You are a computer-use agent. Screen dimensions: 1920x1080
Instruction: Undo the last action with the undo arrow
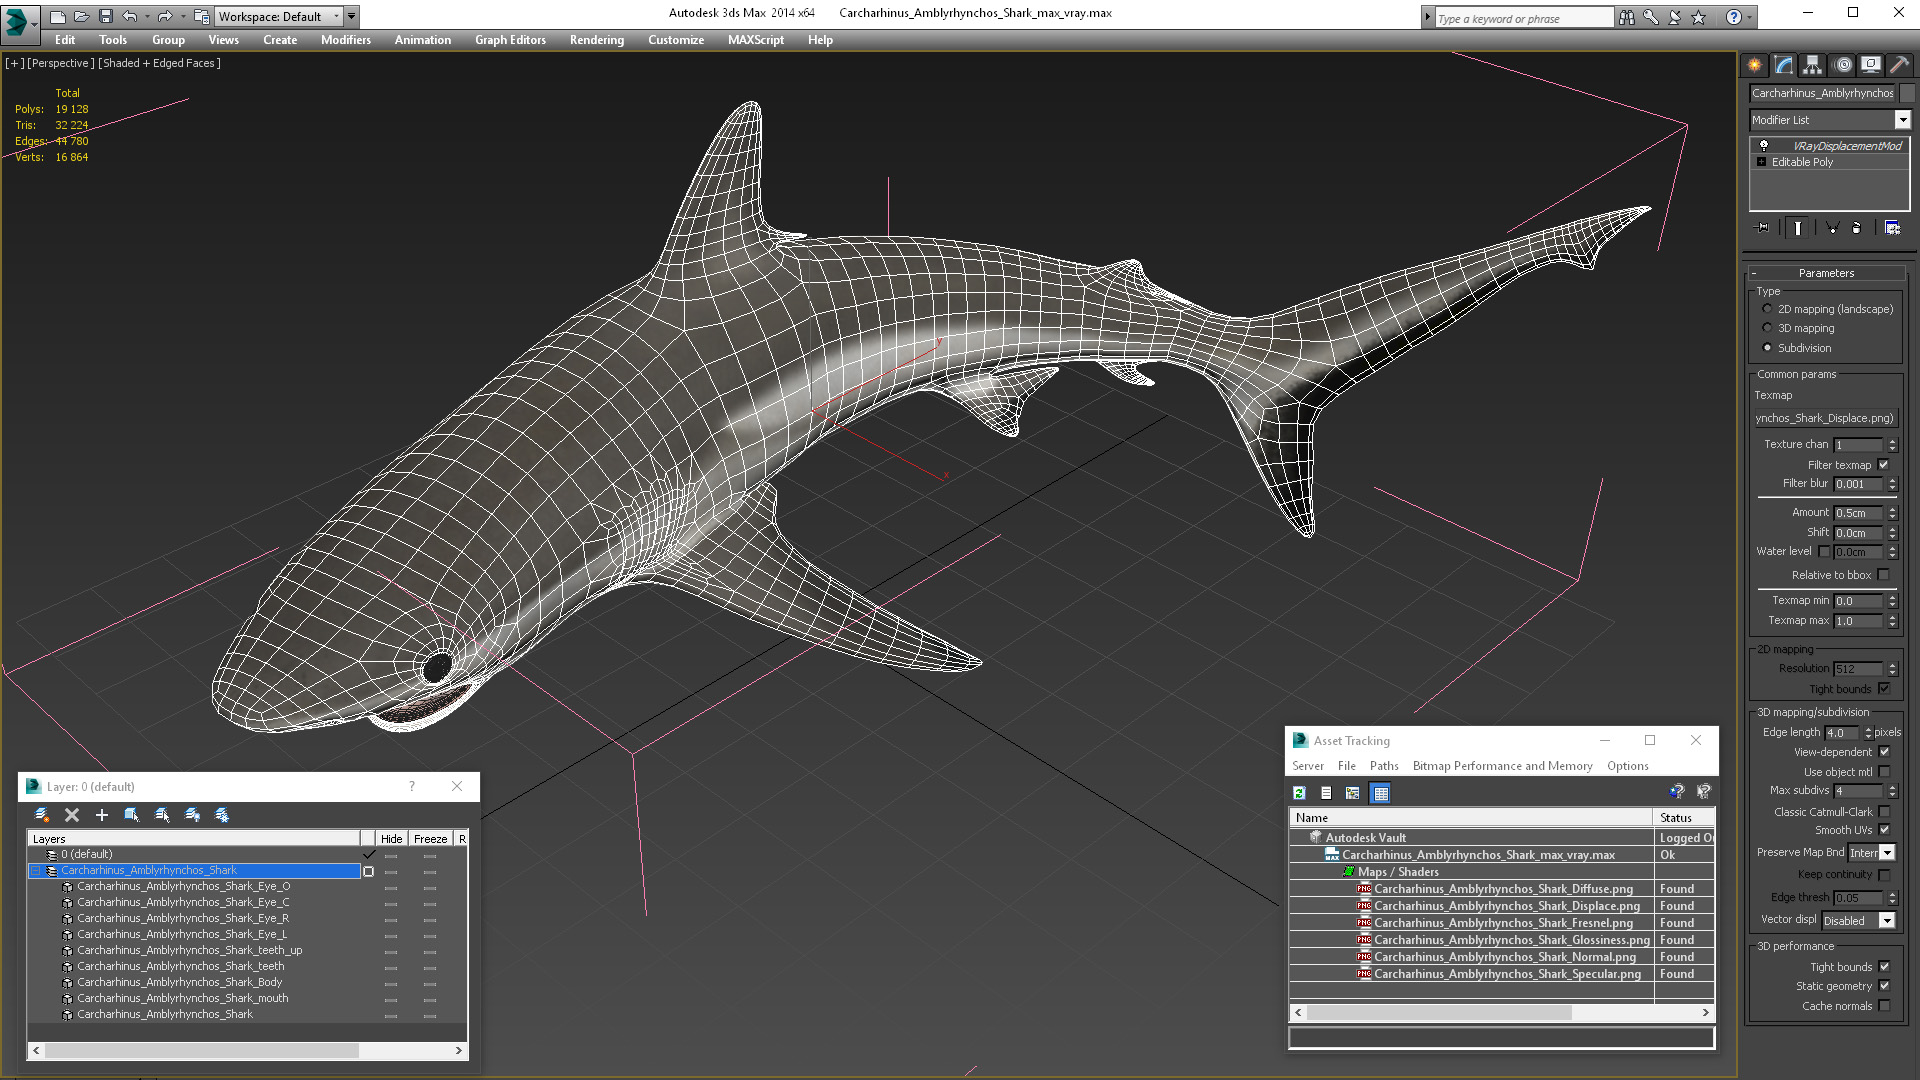130,16
